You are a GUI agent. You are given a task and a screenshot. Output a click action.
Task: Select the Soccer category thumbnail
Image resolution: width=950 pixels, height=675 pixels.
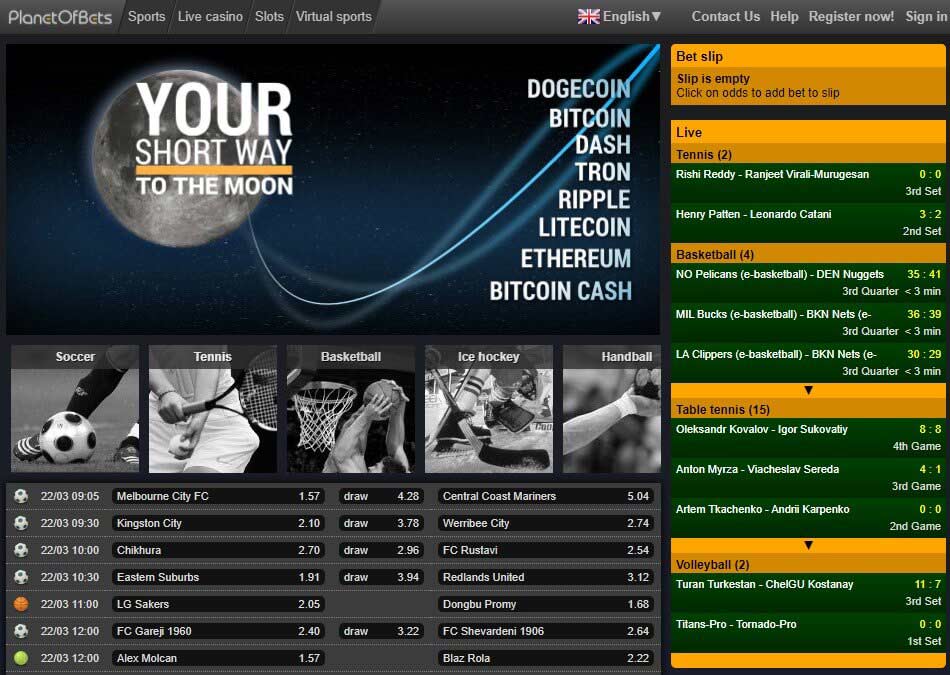[75, 409]
